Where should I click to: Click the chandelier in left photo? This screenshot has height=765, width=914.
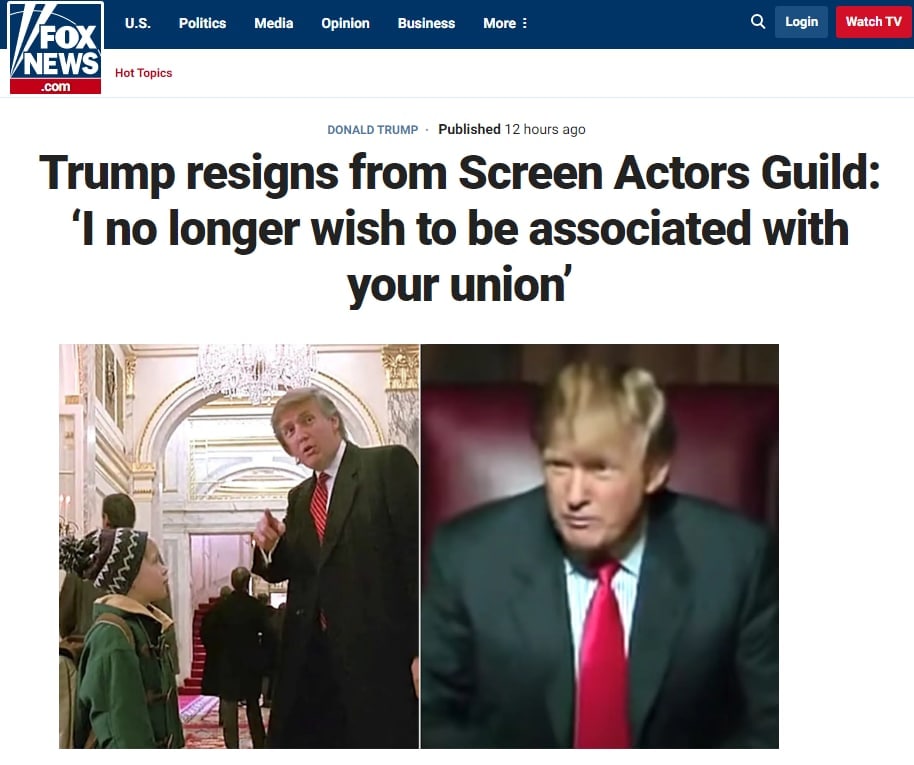[255, 373]
